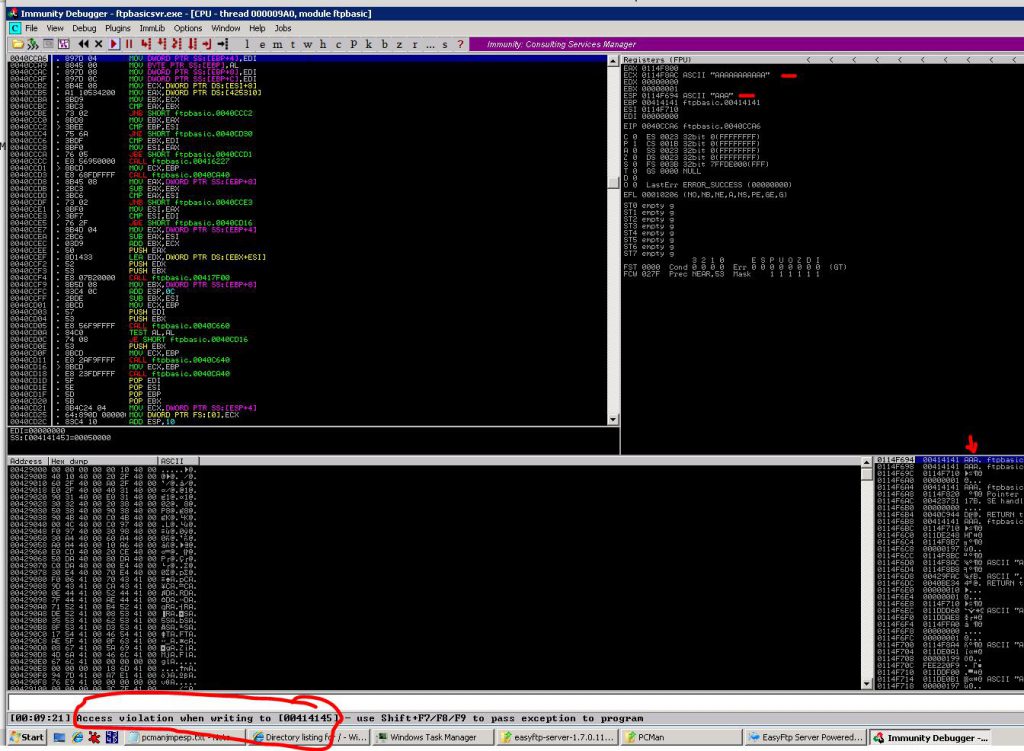The image size is (1024, 751).
Task: Switch to EasyFtp Server Powered taskbar button
Action: pyautogui.click(x=806, y=737)
